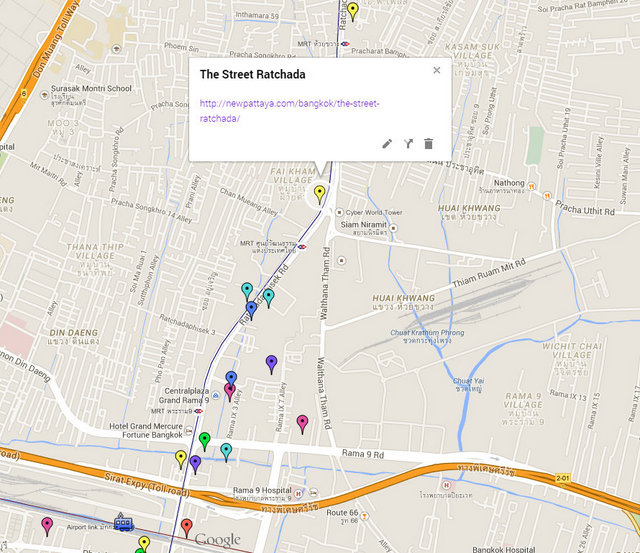Click the pink pin on Rama IX 7 Alley
The image size is (640, 553).
pyautogui.click(x=302, y=424)
